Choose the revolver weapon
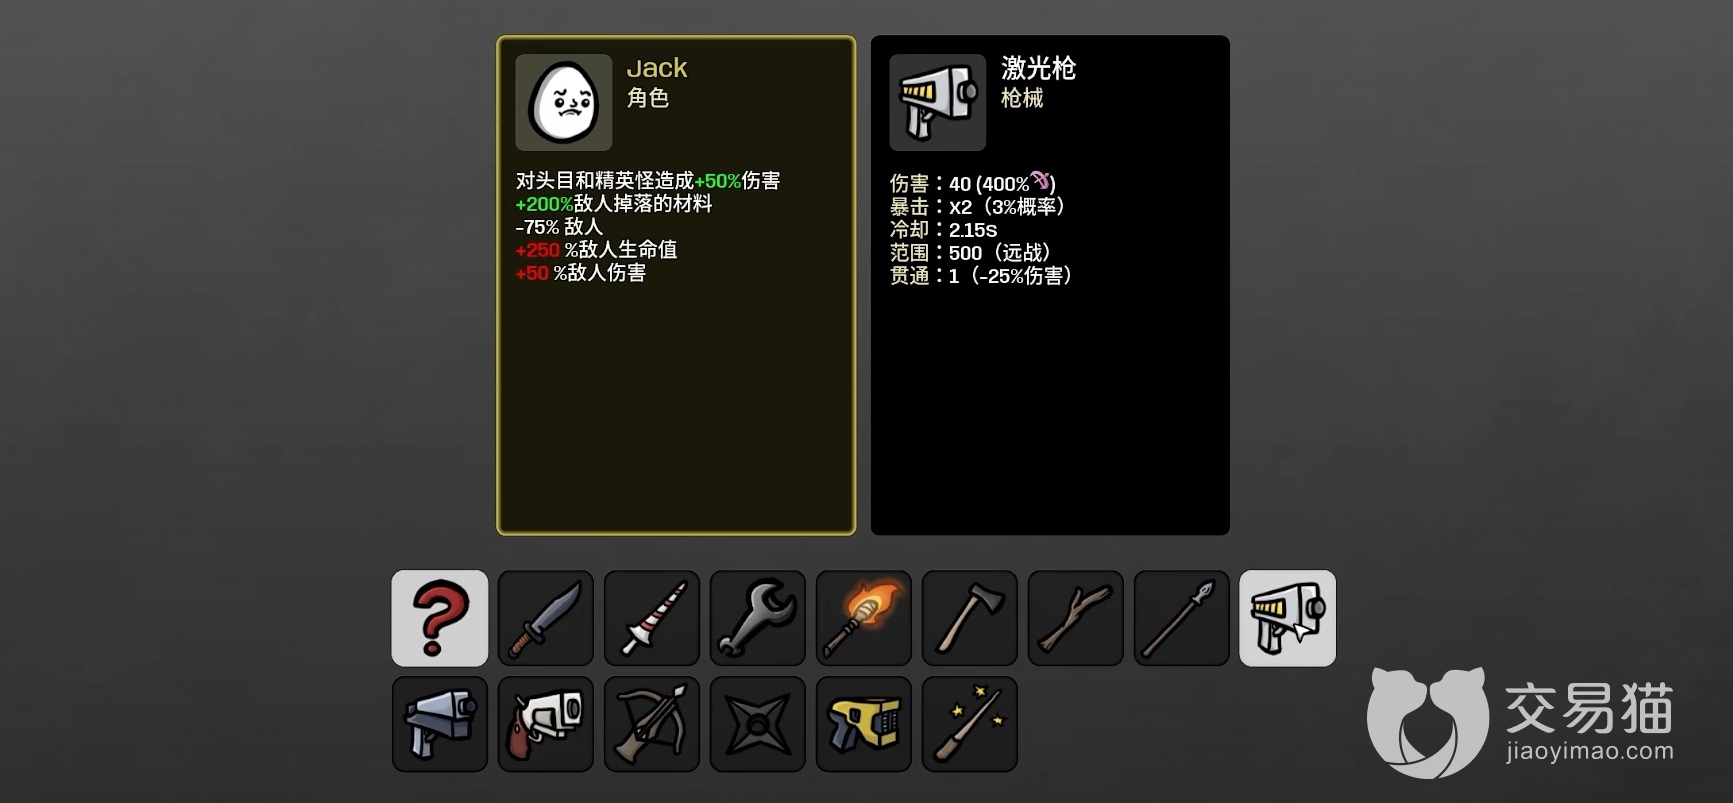The image size is (1733, 803). tap(546, 724)
